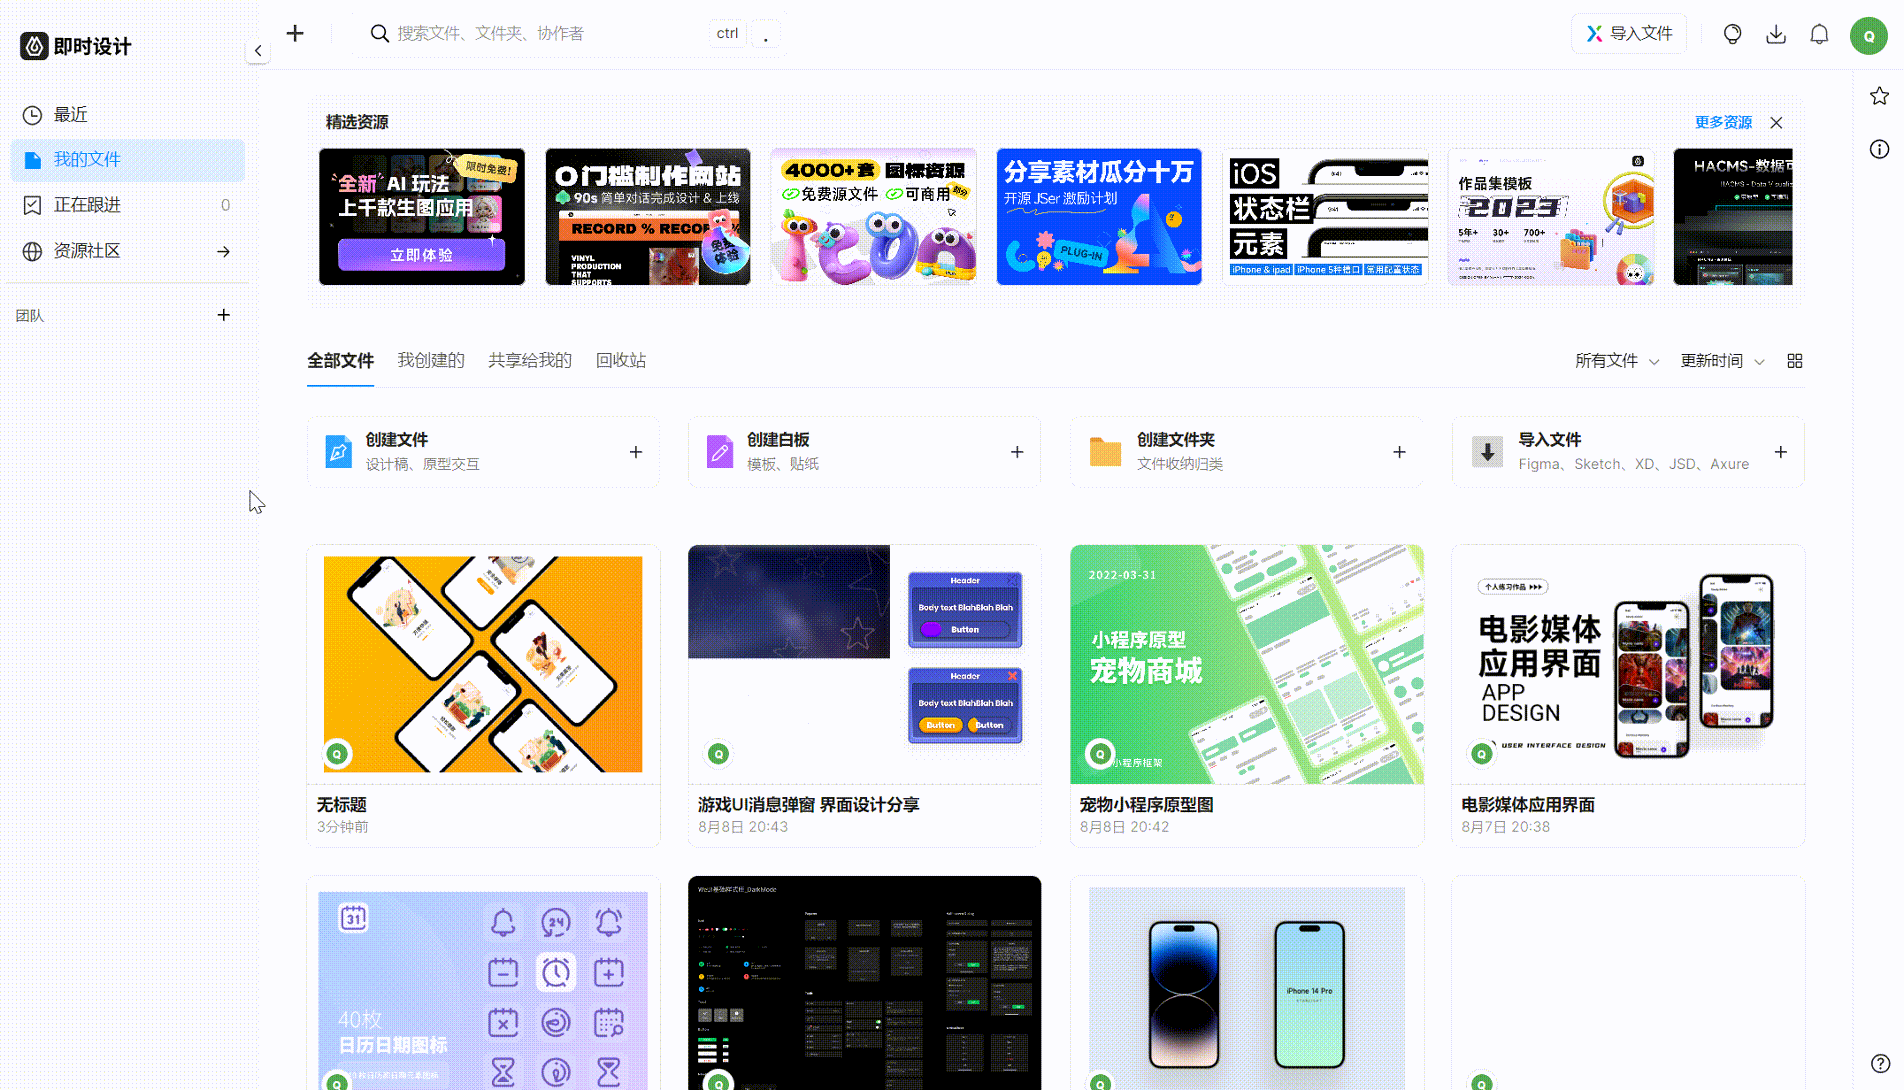Open the 无标题 file thumbnail

tap(483, 664)
